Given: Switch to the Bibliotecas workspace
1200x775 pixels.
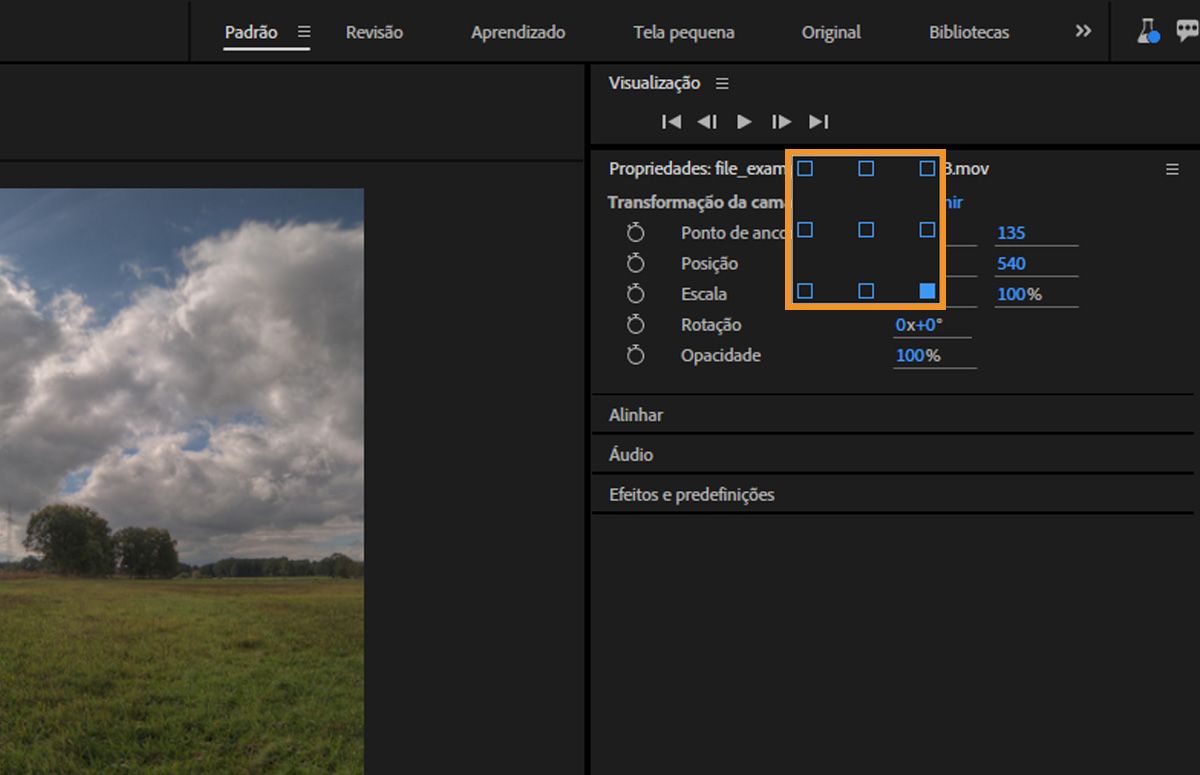Looking at the screenshot, I should pyautogui.click(x=969, y=32).
